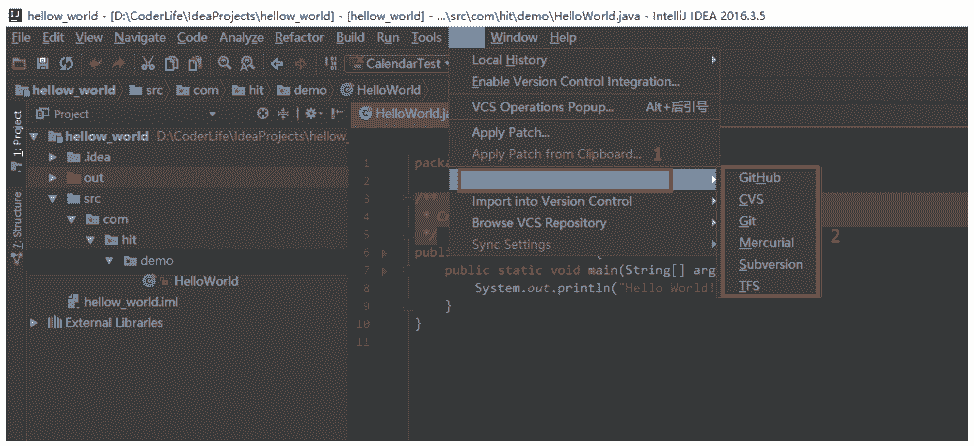Choose GitHub in the submenu
The image size is (974, 446).
(759, 177)
